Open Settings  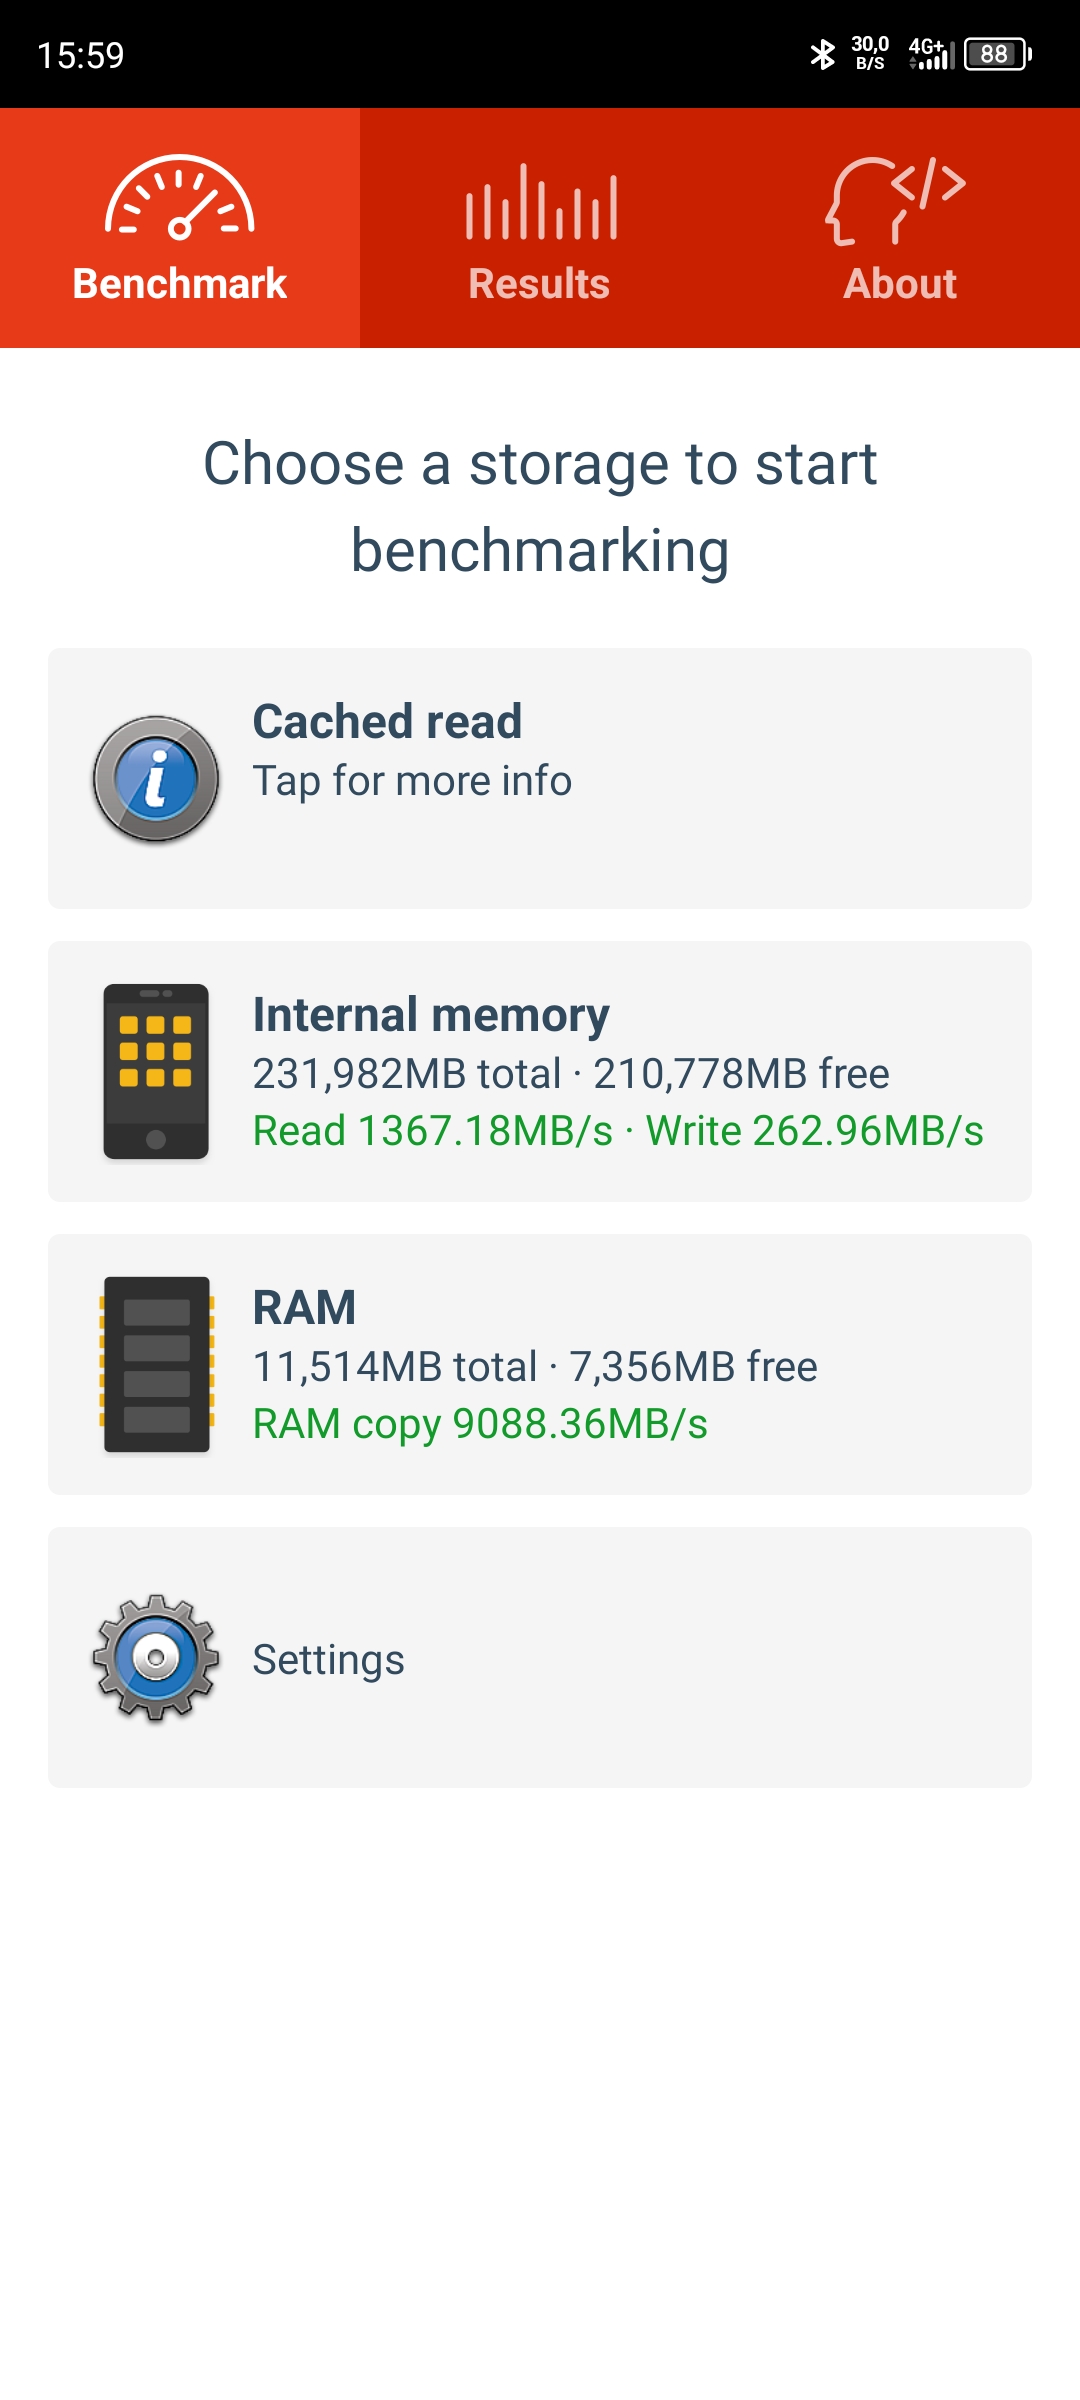tap(540, 1657)
